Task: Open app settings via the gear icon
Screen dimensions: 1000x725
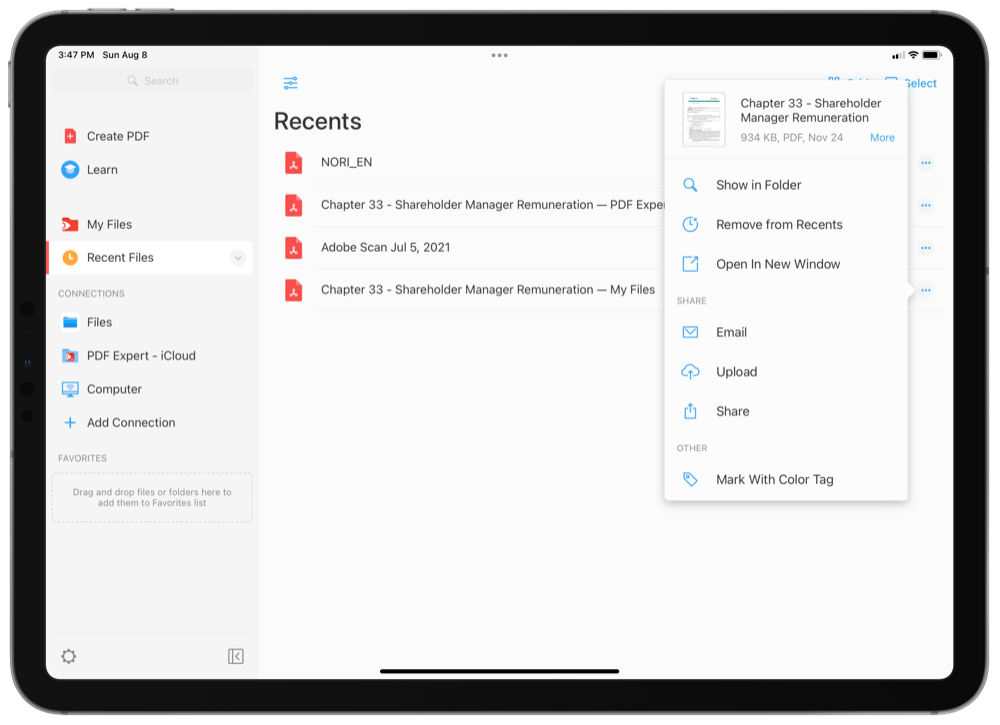Action: point(68,656)
